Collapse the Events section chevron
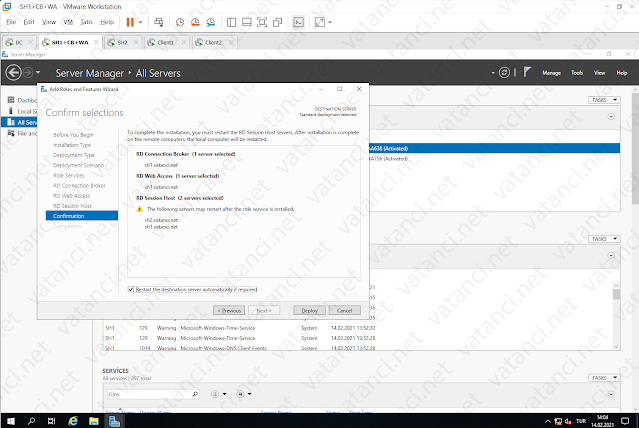Viewport: 639px width, 428px height. click(x=611, y=256)
